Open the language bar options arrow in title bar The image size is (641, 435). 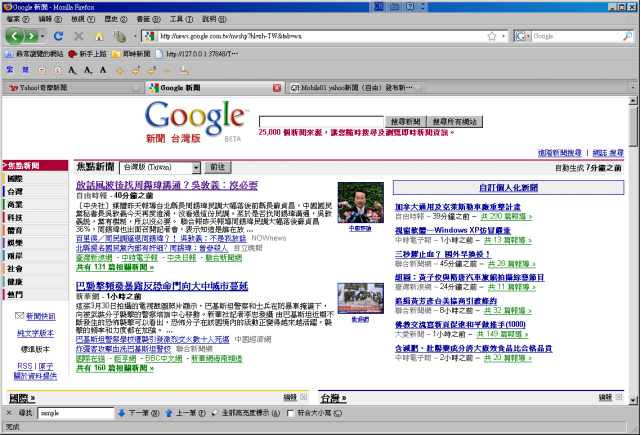point(423,7)
